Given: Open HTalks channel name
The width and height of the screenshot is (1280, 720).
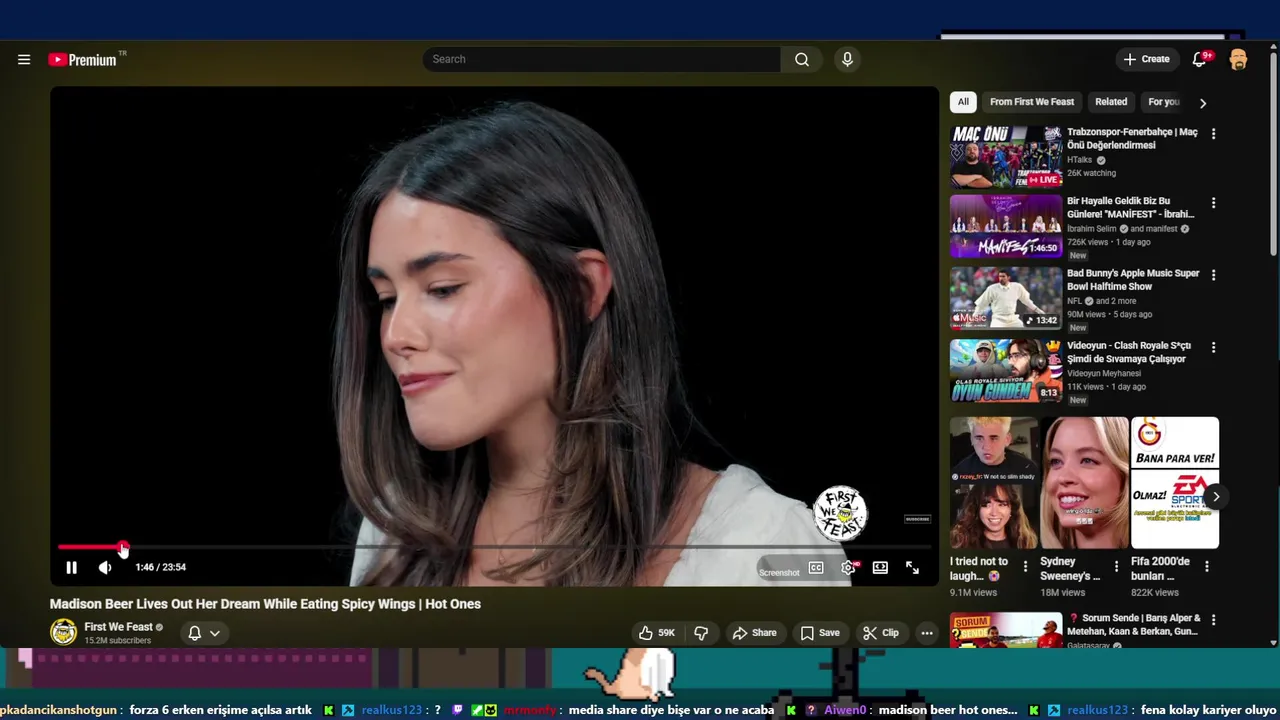Looking at the screenshot, I should tap(1080, 160).
